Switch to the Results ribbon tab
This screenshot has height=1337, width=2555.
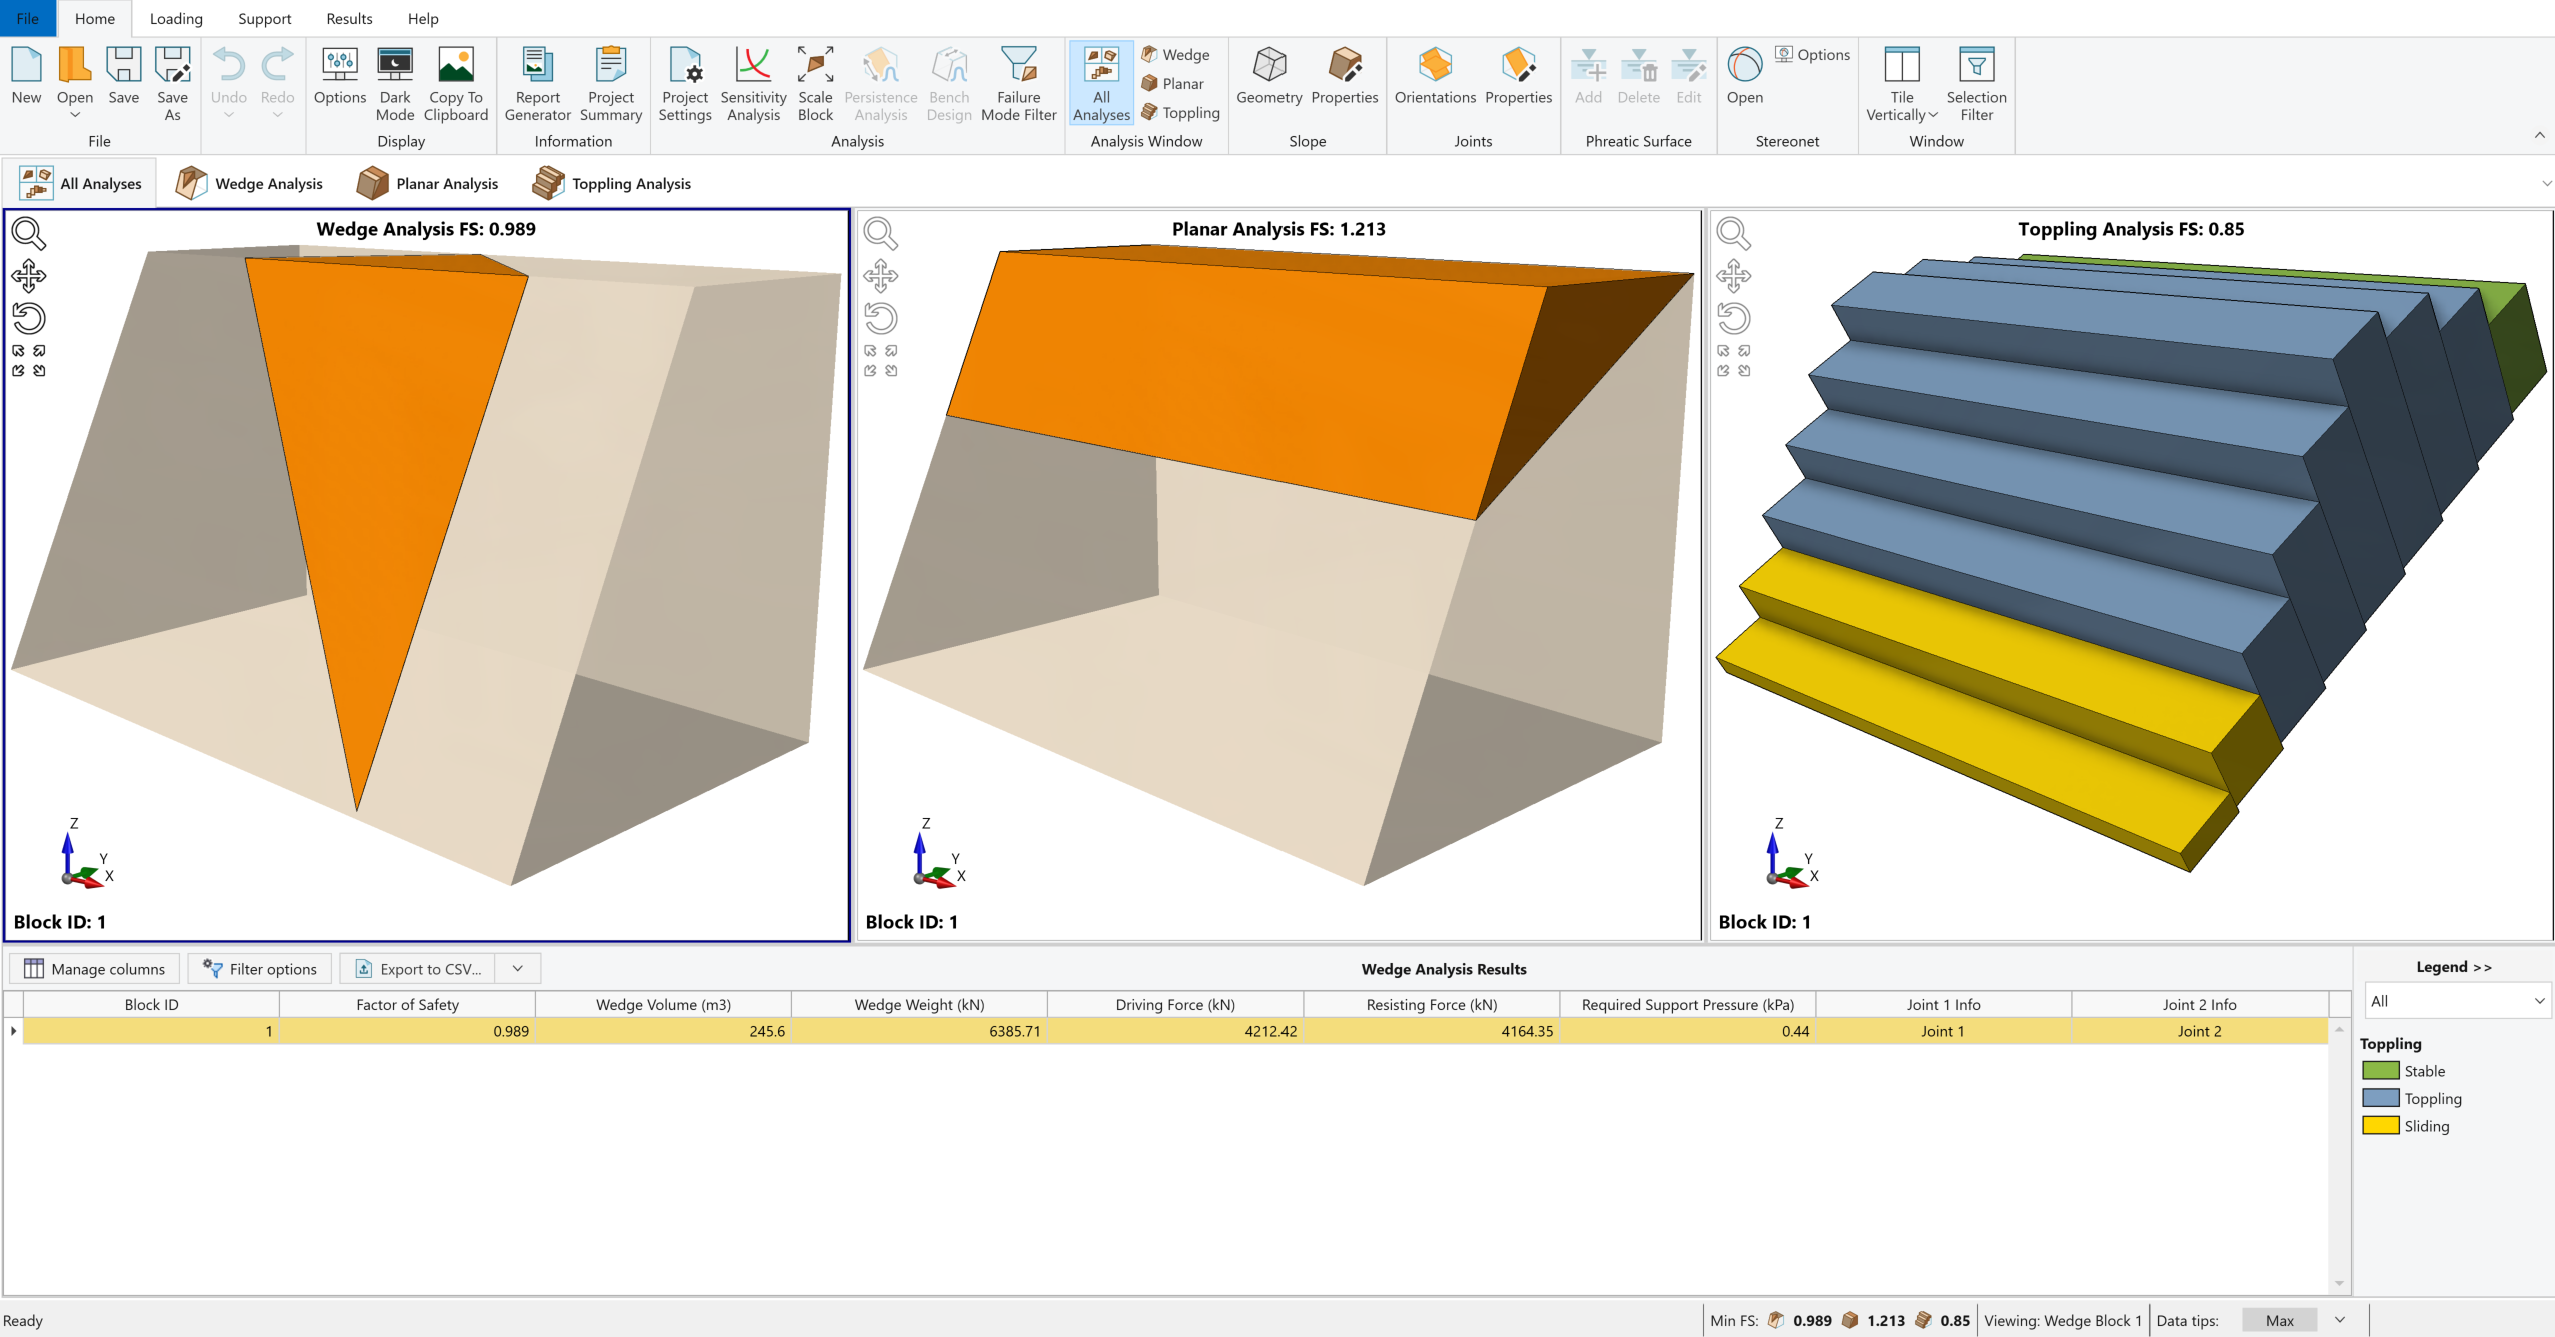coord(349,18)
